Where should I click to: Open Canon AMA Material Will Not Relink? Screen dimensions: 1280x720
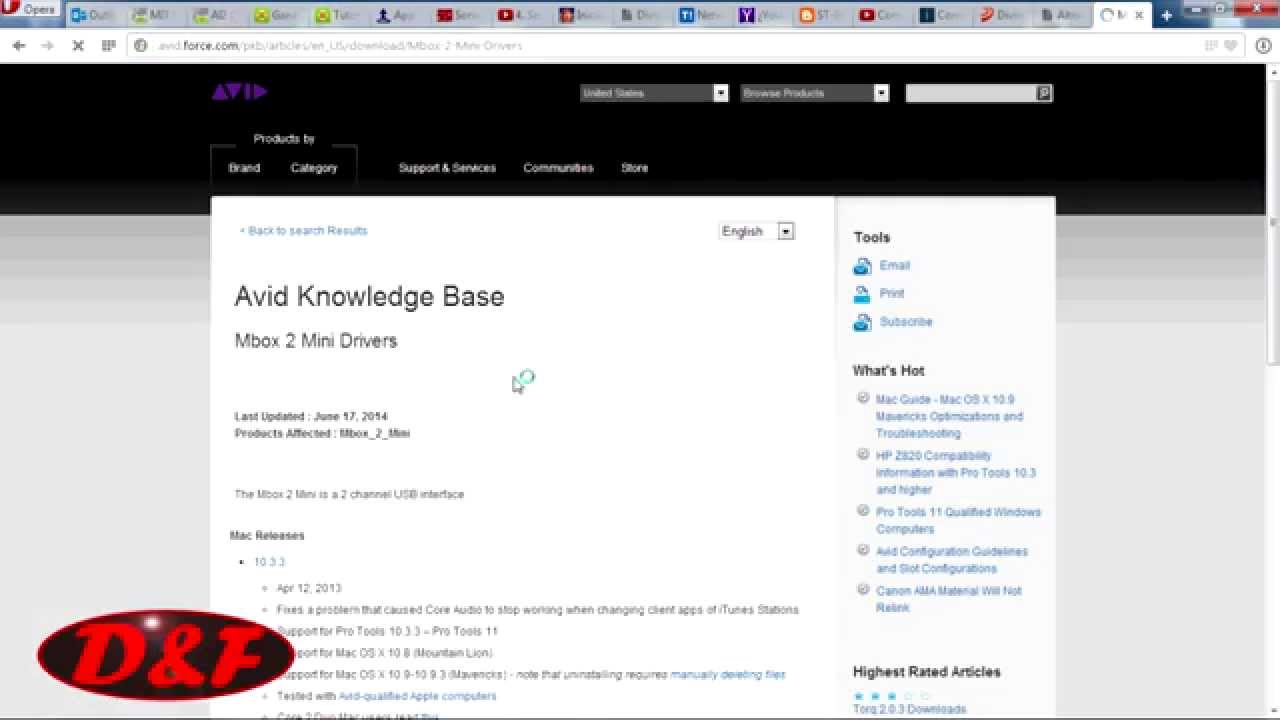(x=949, y=599)
